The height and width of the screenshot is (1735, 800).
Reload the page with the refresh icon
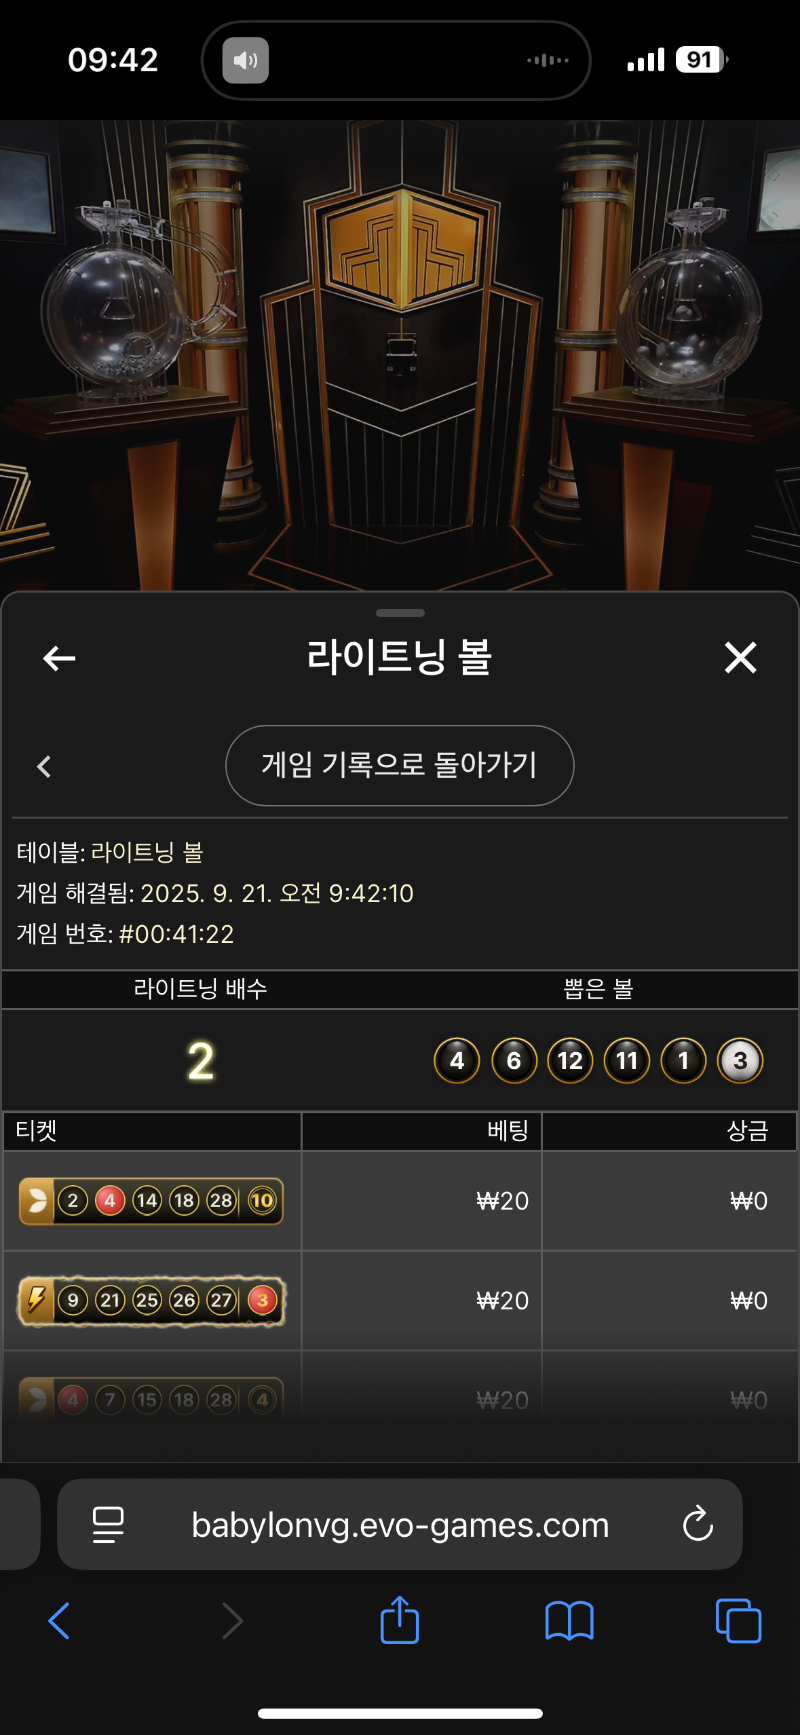(697, 1524)
